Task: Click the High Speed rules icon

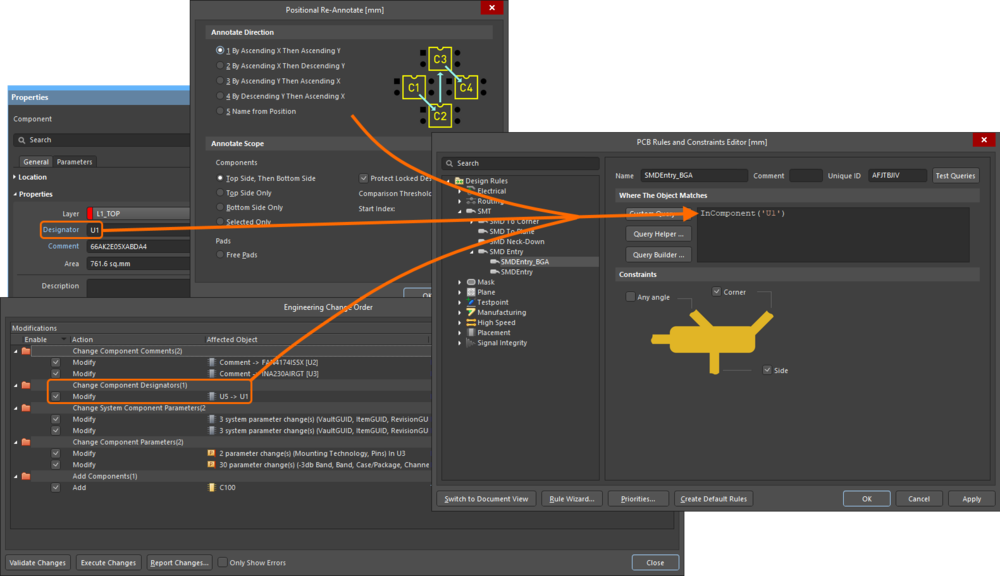Action: [471, 322]
